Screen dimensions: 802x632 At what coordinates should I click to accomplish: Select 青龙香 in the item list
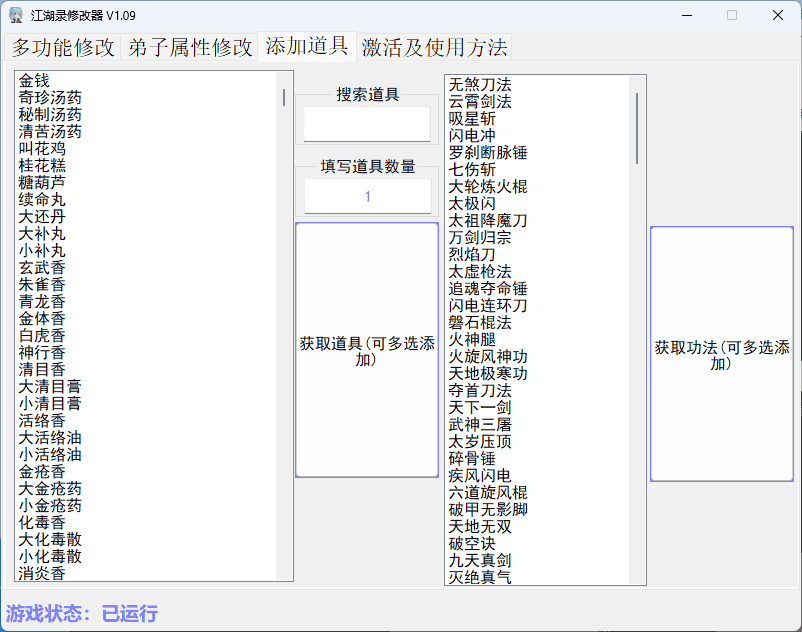point(42,301)
